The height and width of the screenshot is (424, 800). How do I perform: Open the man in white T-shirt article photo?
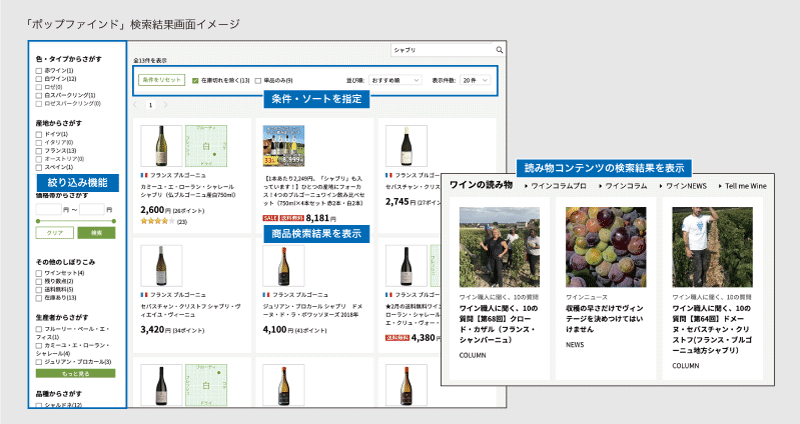(x=712, y=247)
